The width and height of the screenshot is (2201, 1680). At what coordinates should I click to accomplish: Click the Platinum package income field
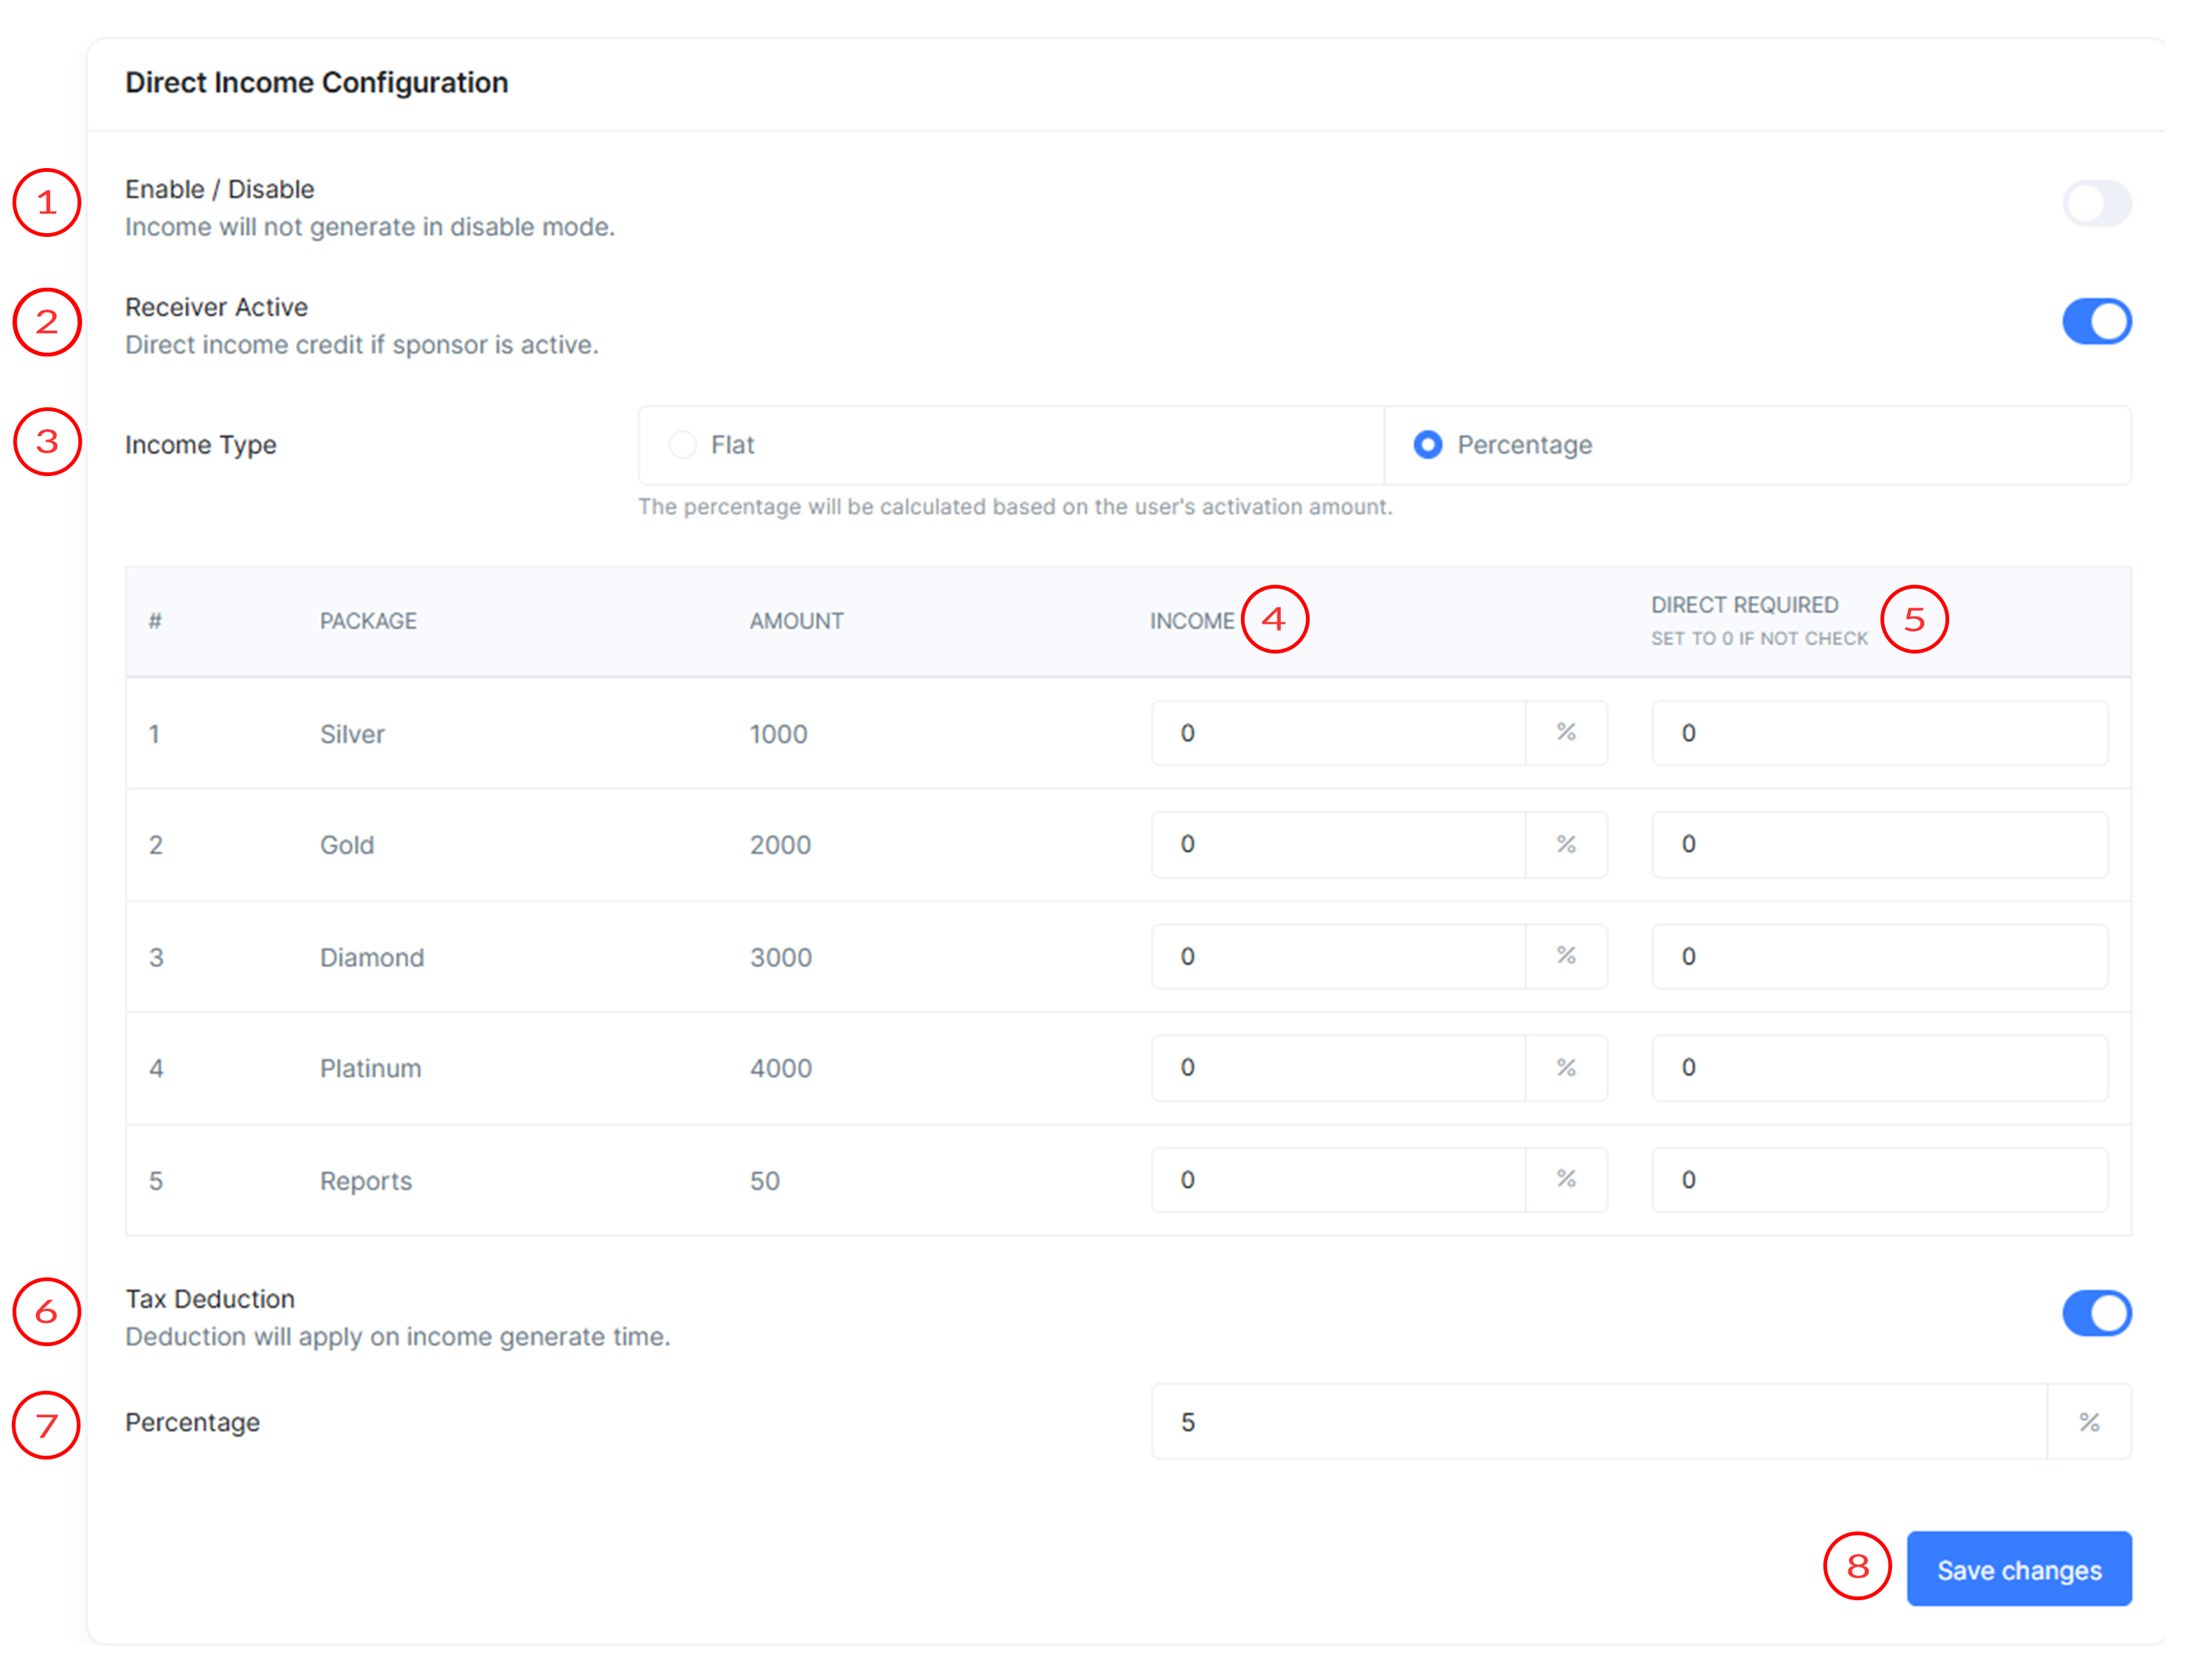[1337, 1068]
